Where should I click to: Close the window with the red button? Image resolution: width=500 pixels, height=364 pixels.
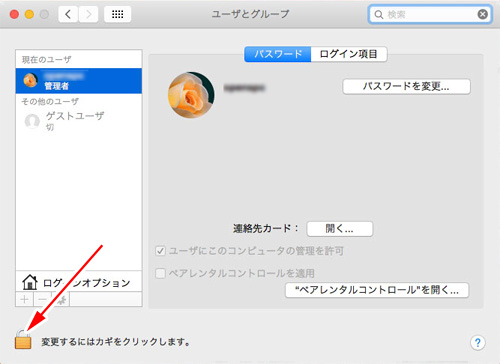coord(14,14)
